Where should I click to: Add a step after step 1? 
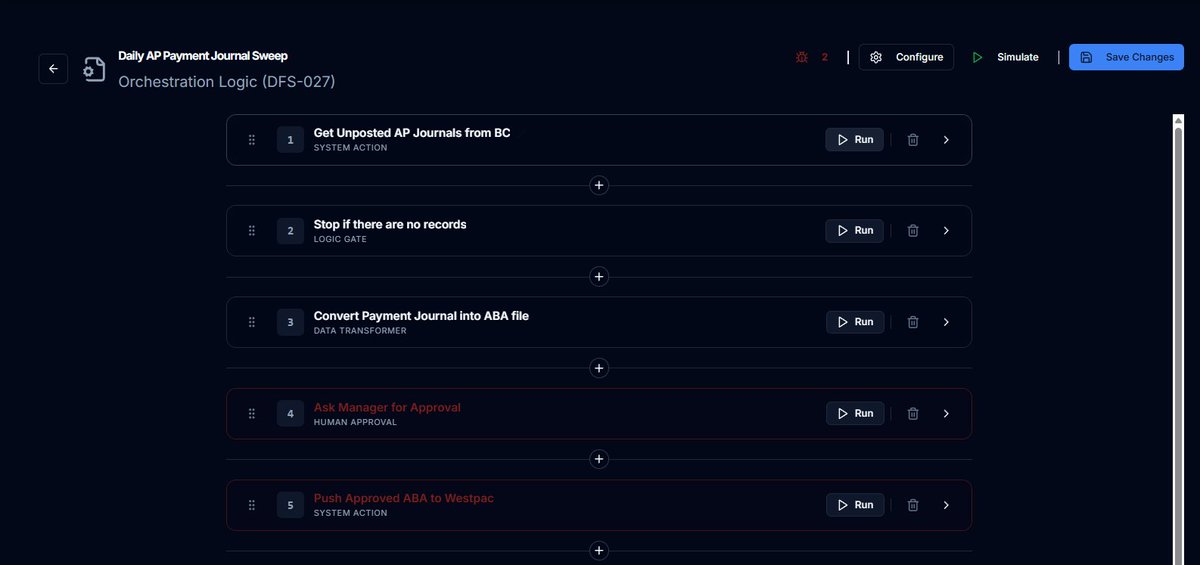click(599, 185)
